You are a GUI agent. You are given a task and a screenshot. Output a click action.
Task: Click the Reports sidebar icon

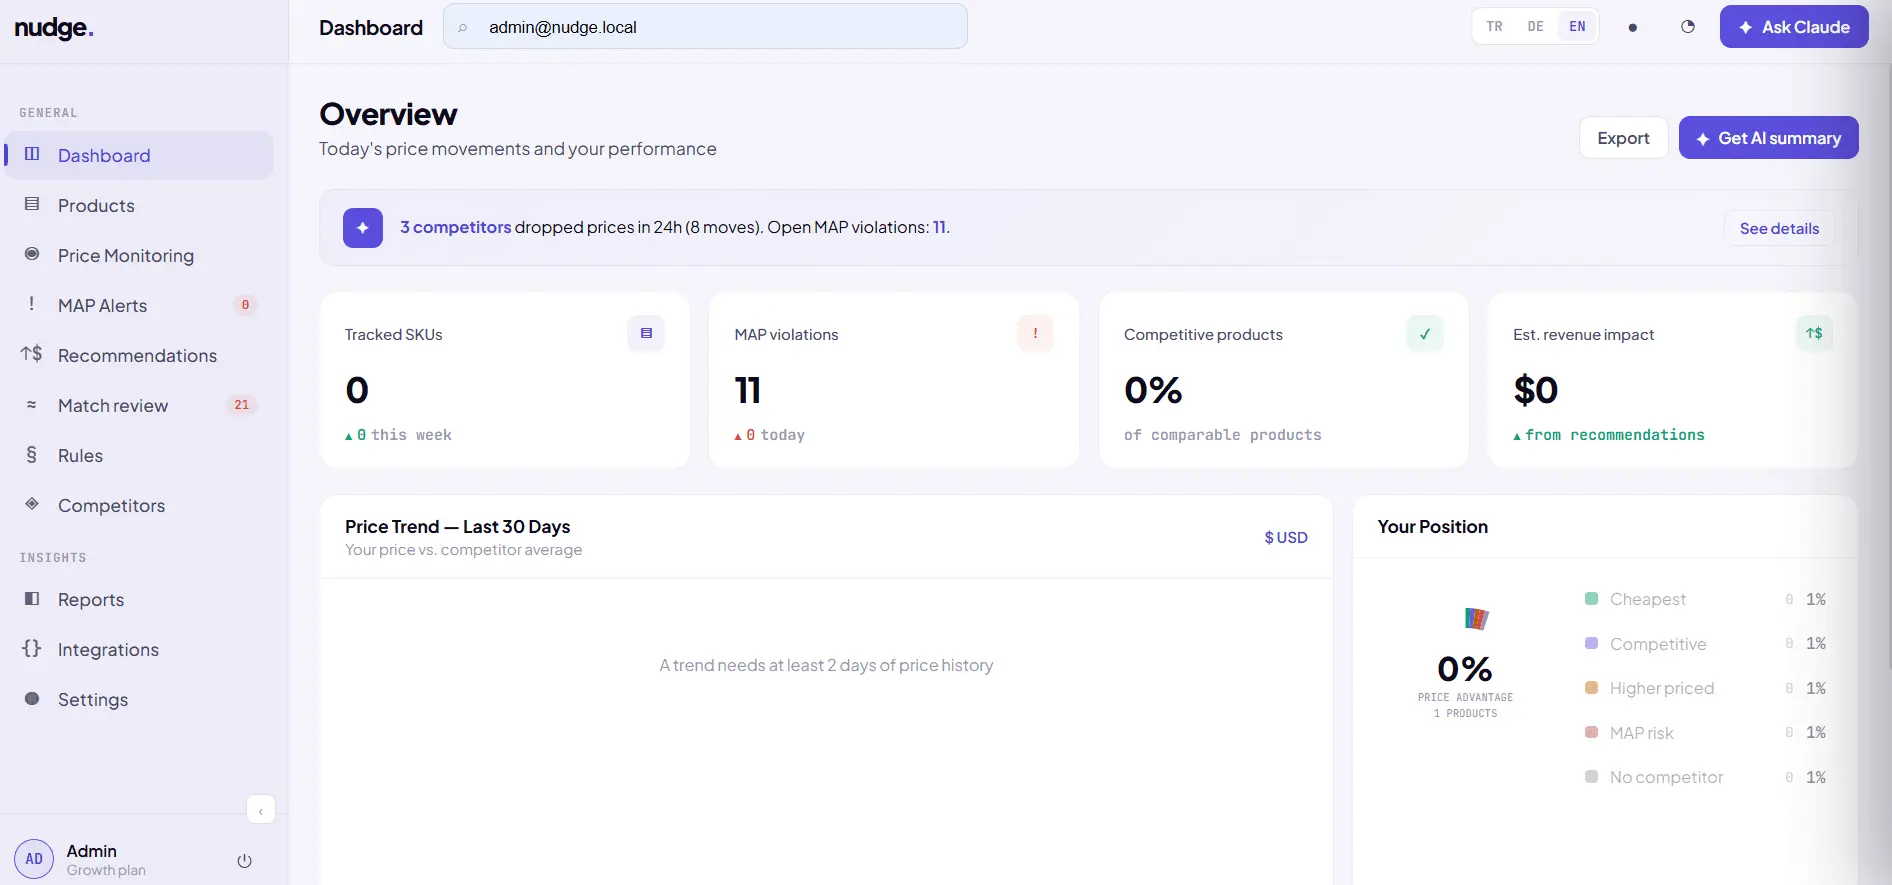pyautogui.click(x=32, y=599)
